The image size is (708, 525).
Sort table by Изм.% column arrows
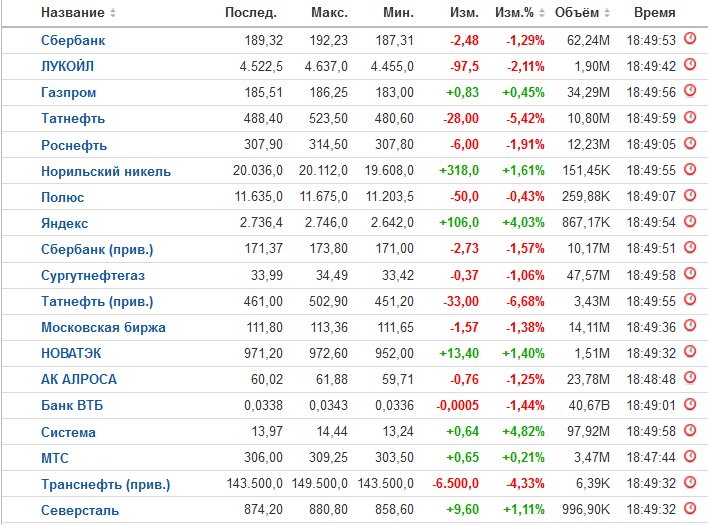(542, 13)
